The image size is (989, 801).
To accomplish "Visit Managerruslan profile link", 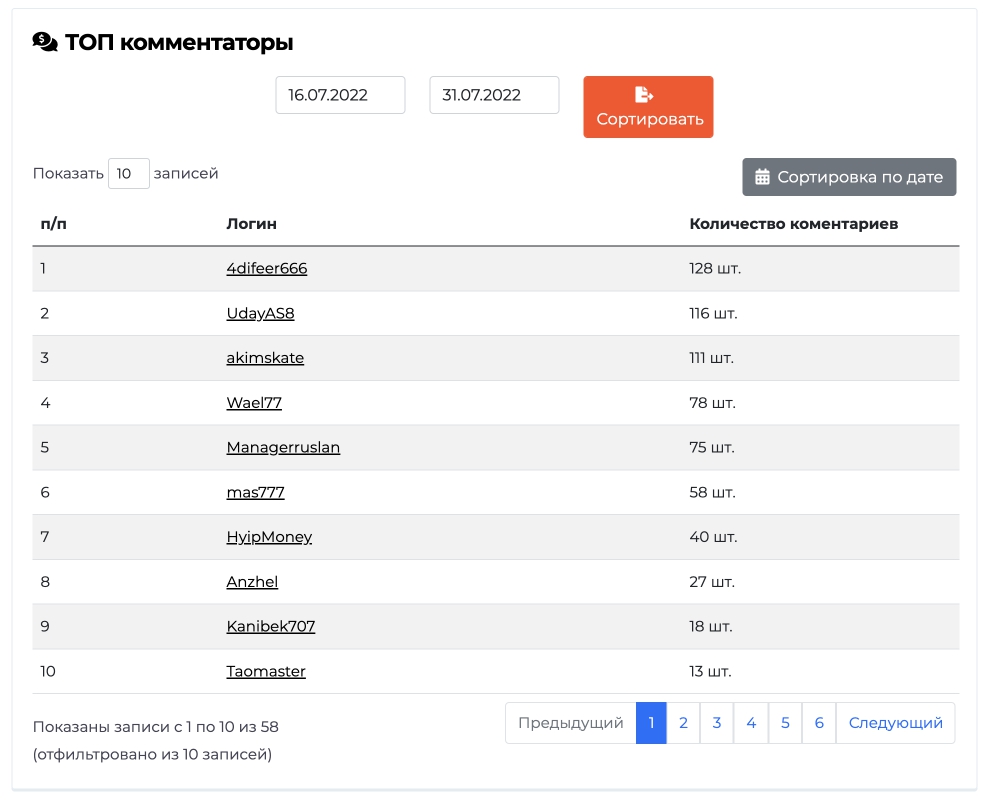I will click(283, 448).
